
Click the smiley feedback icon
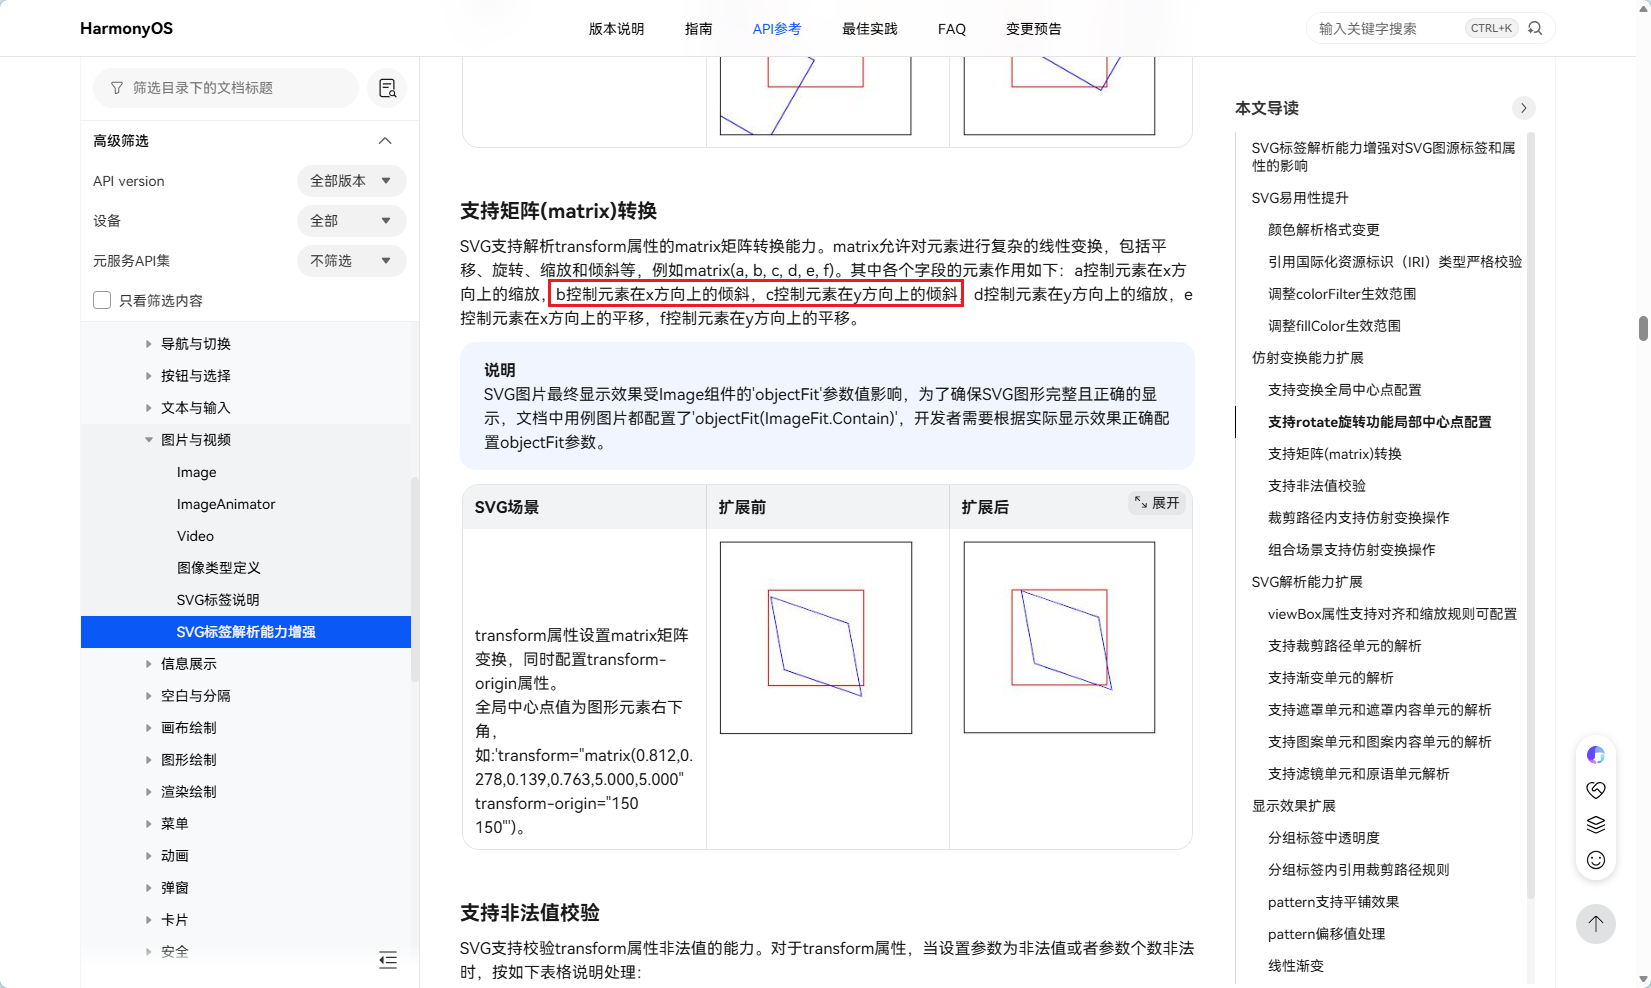(x=1596, y=860)
